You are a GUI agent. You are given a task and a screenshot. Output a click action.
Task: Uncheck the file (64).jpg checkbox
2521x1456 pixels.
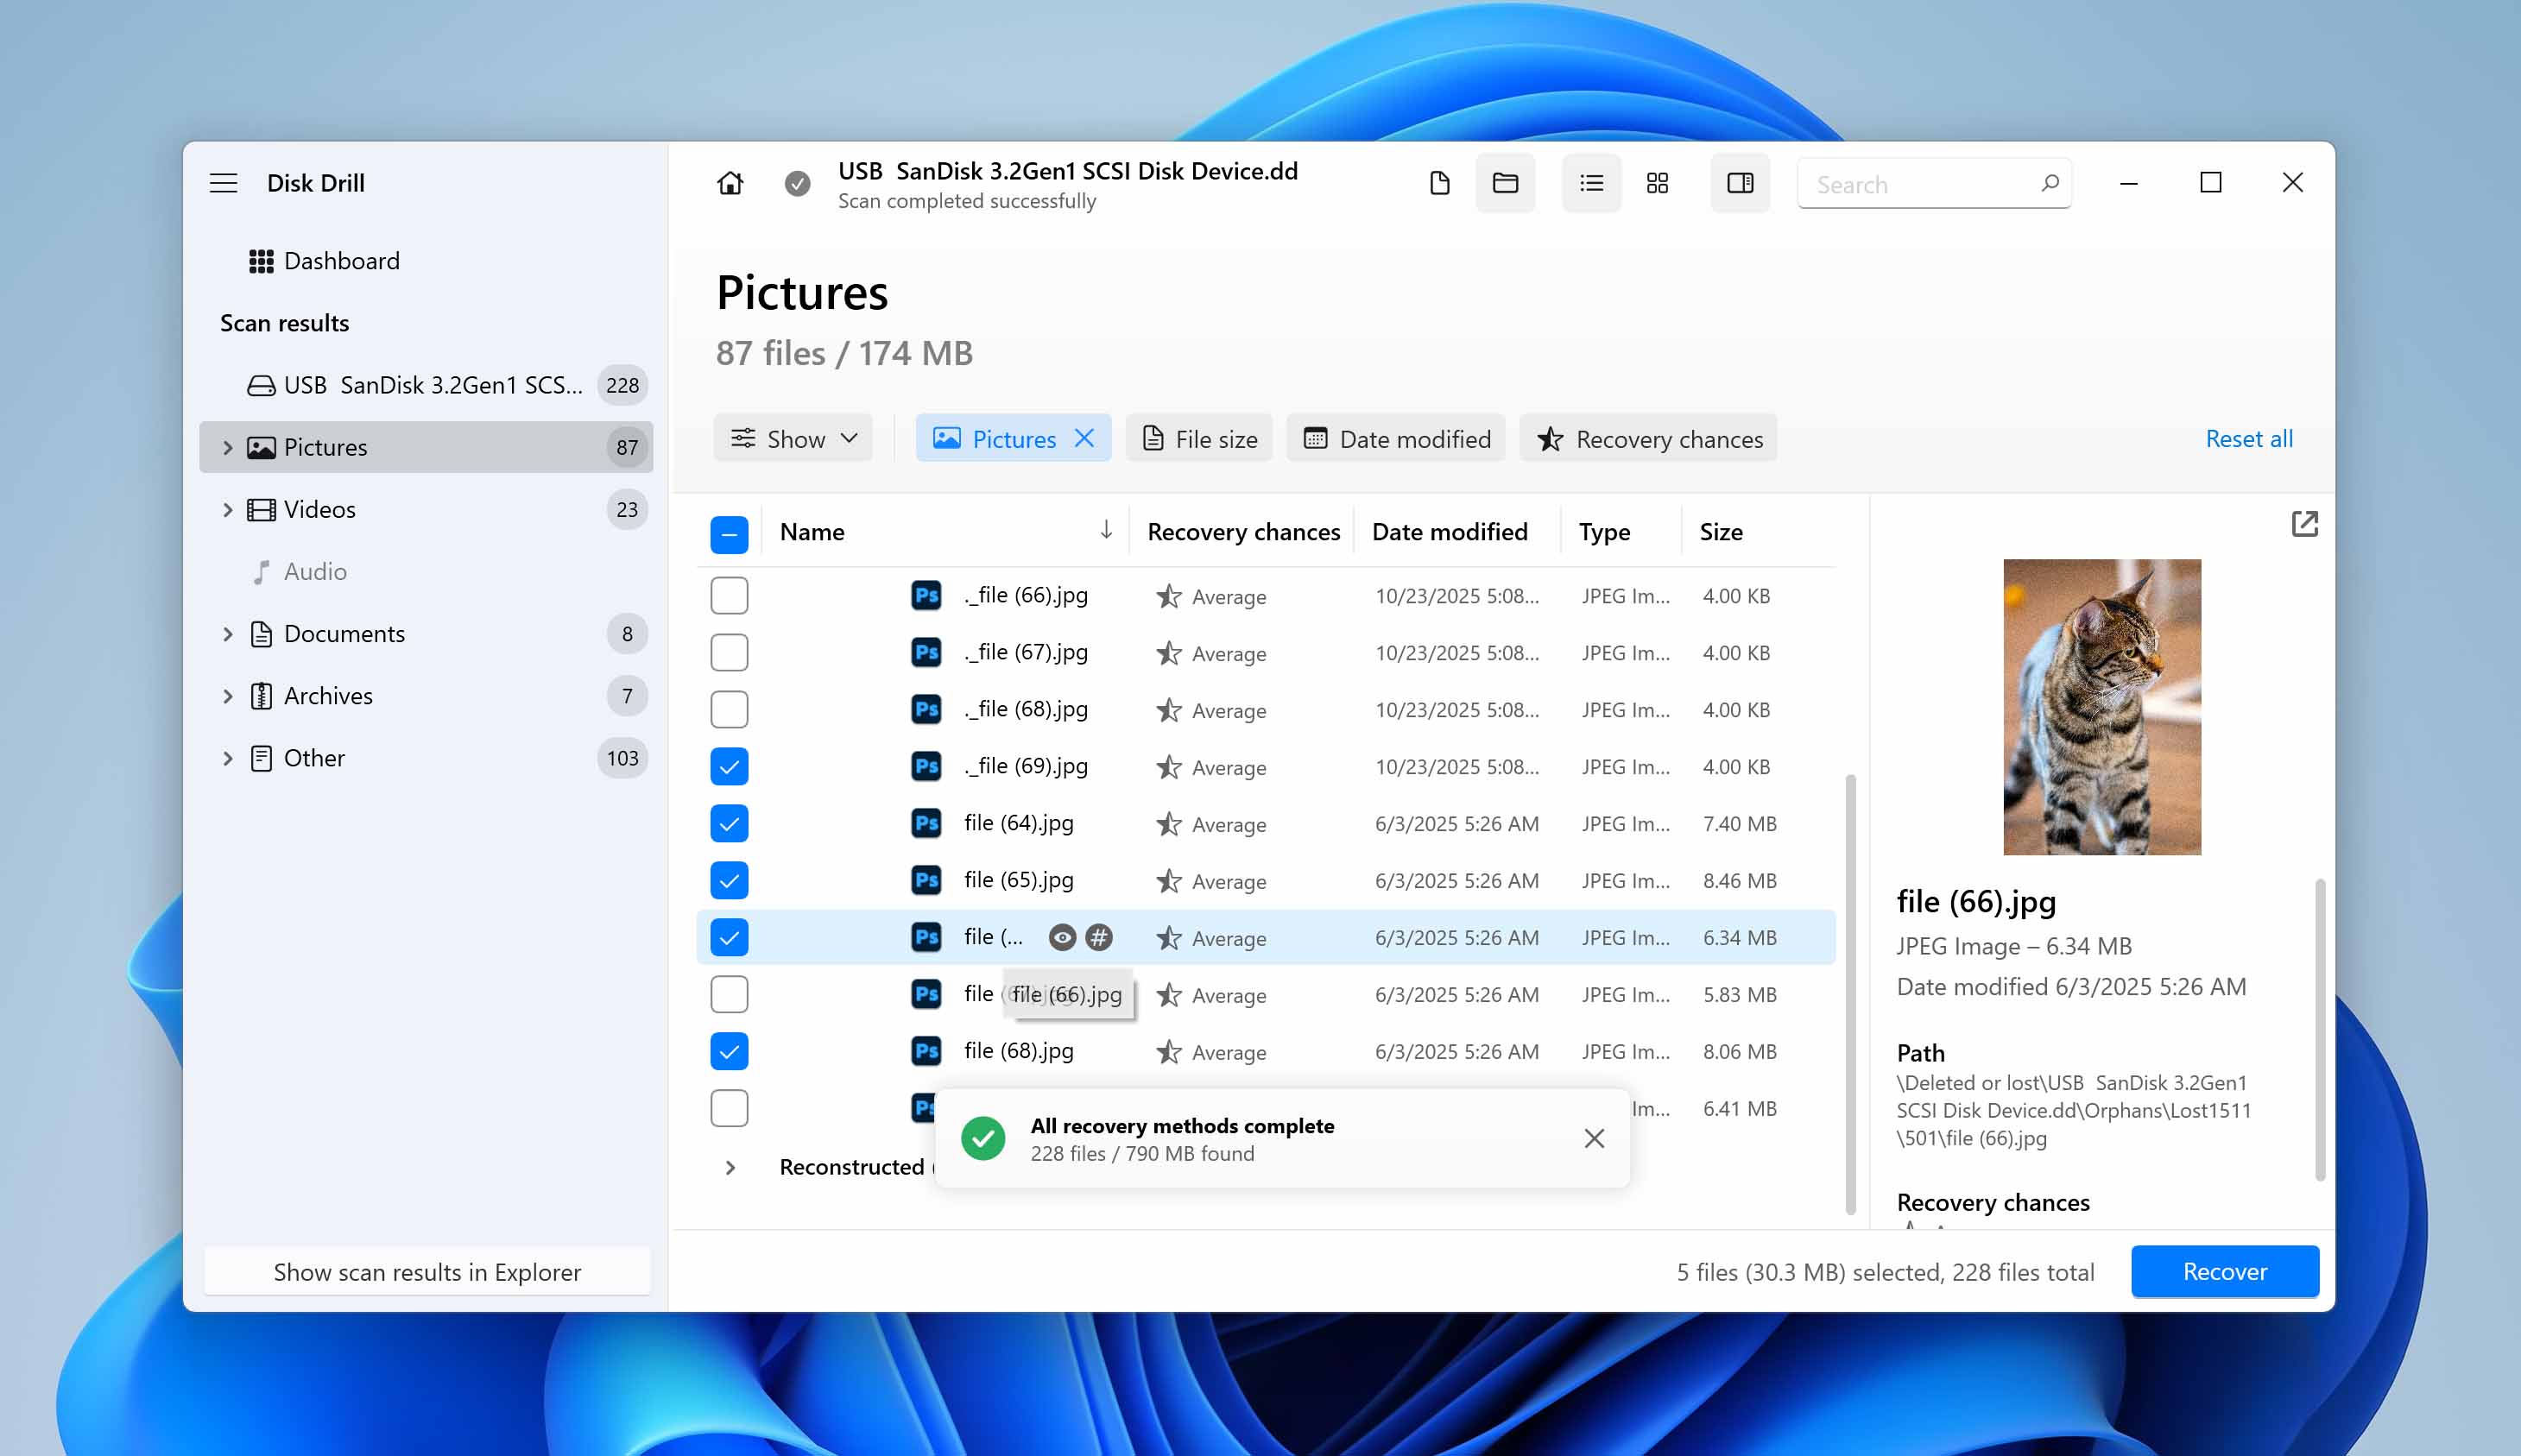[729, 824]
